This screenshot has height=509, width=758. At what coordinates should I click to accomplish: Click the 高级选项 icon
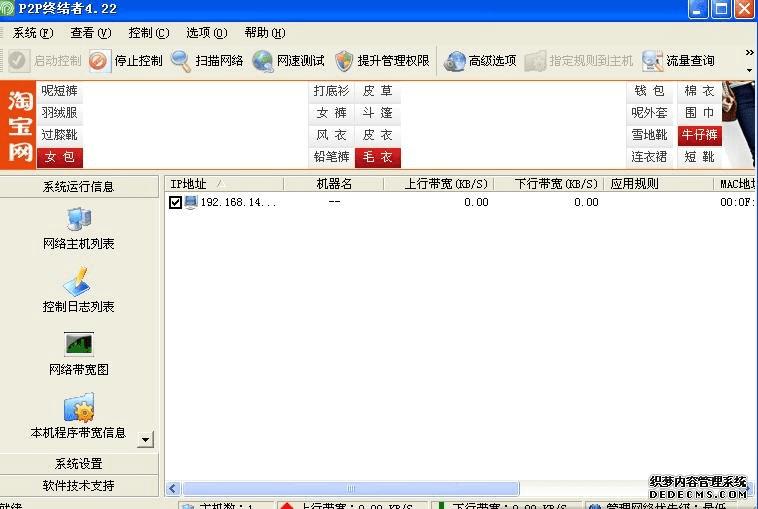[454, 61]
